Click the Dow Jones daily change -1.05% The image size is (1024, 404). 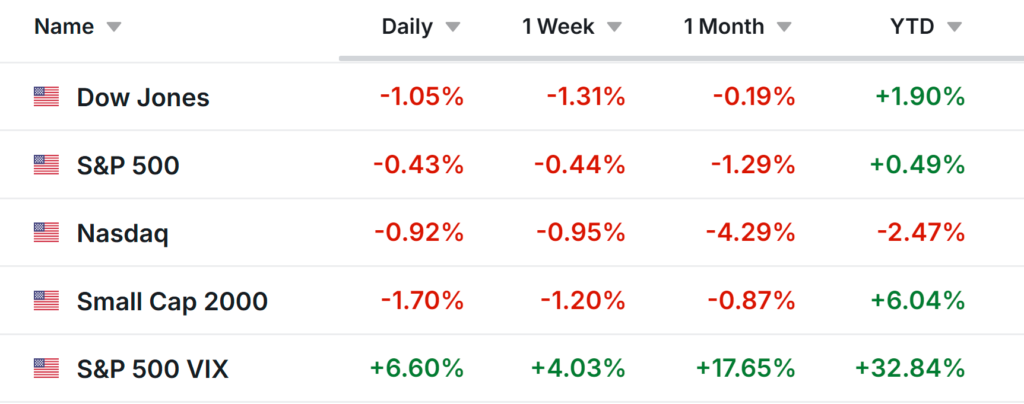[x=421, y=97]
